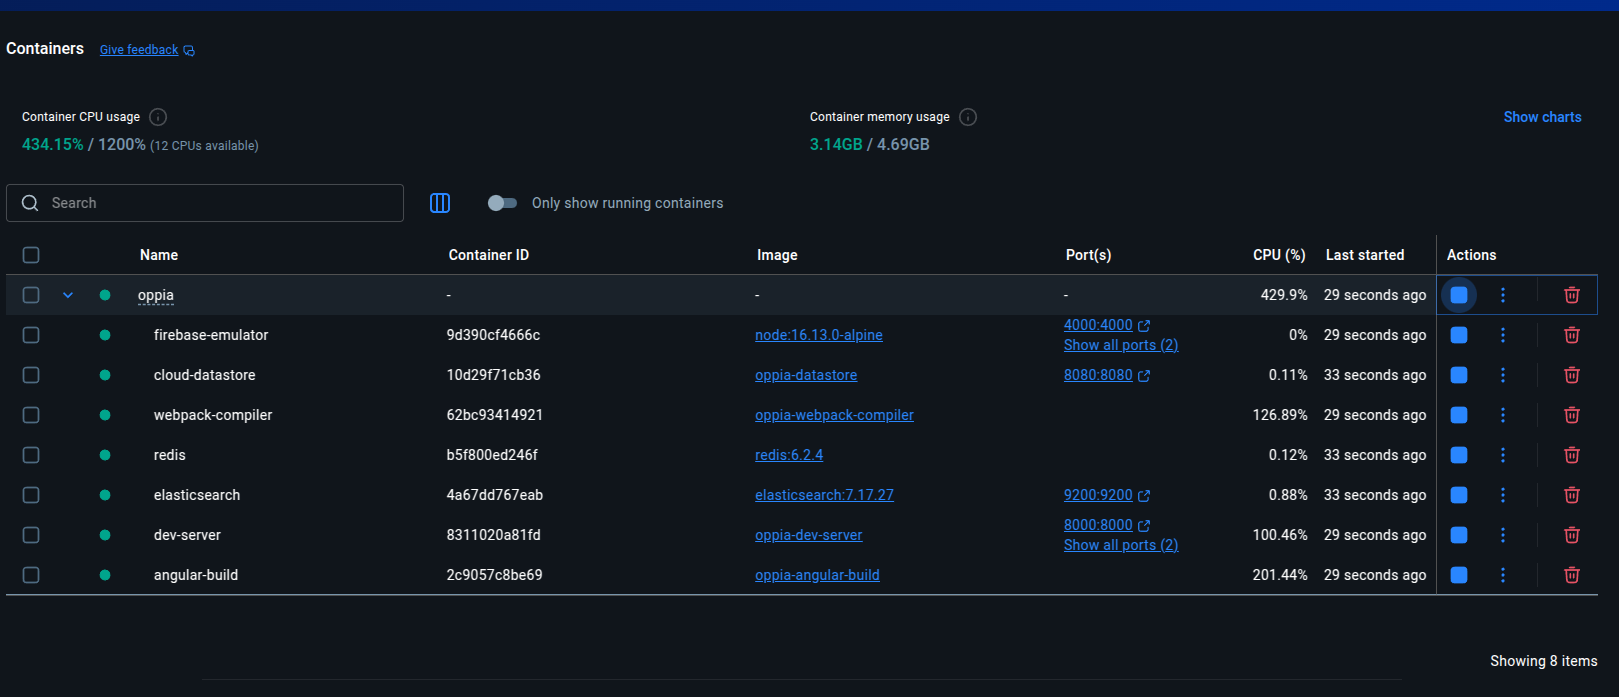Stop the oppia container stack
Image resolution: width=1619 pixels, height=697 pixels.
pyautogui.click(x=1459, y=295)
